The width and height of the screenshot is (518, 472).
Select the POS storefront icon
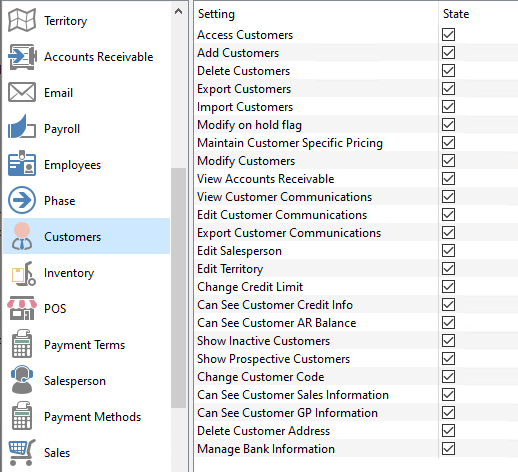pyautogui.click(x=22, y=308)
